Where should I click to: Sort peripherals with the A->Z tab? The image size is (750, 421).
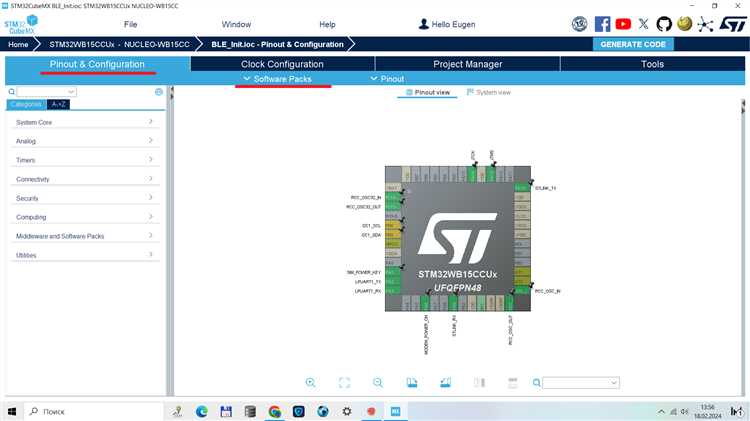[59, 104]
